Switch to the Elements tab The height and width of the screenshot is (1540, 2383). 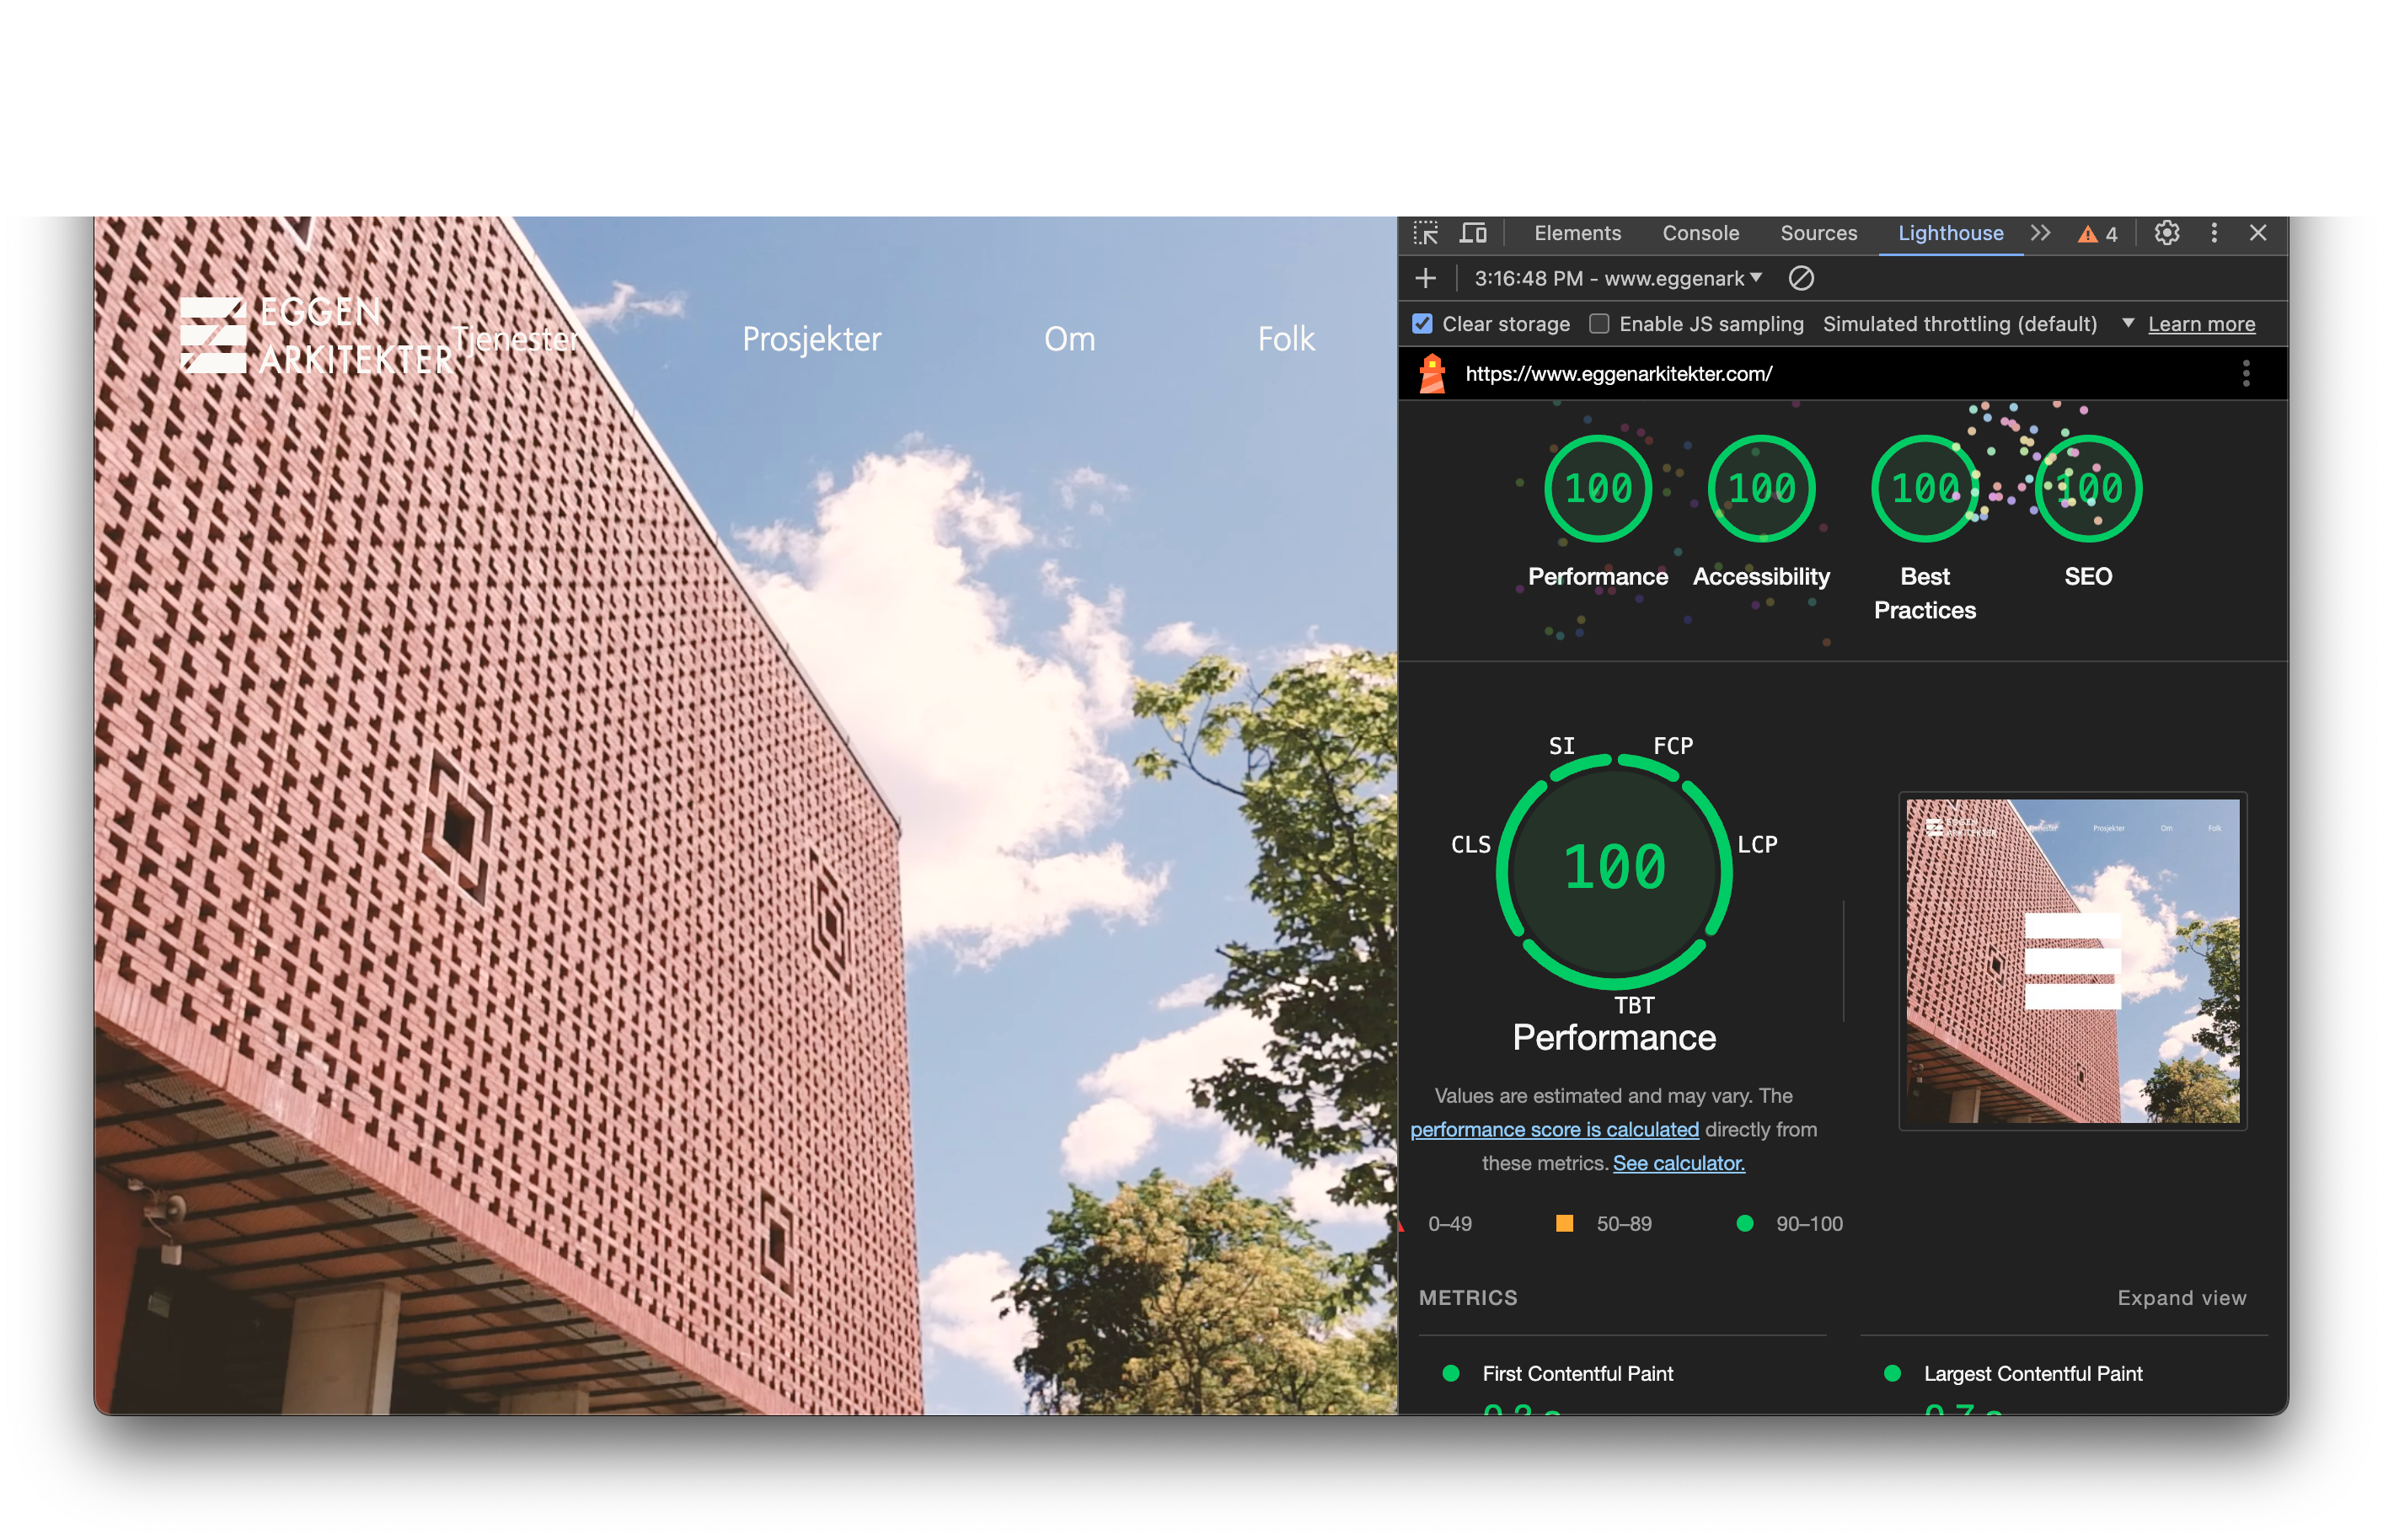(x=1577, y=233)
